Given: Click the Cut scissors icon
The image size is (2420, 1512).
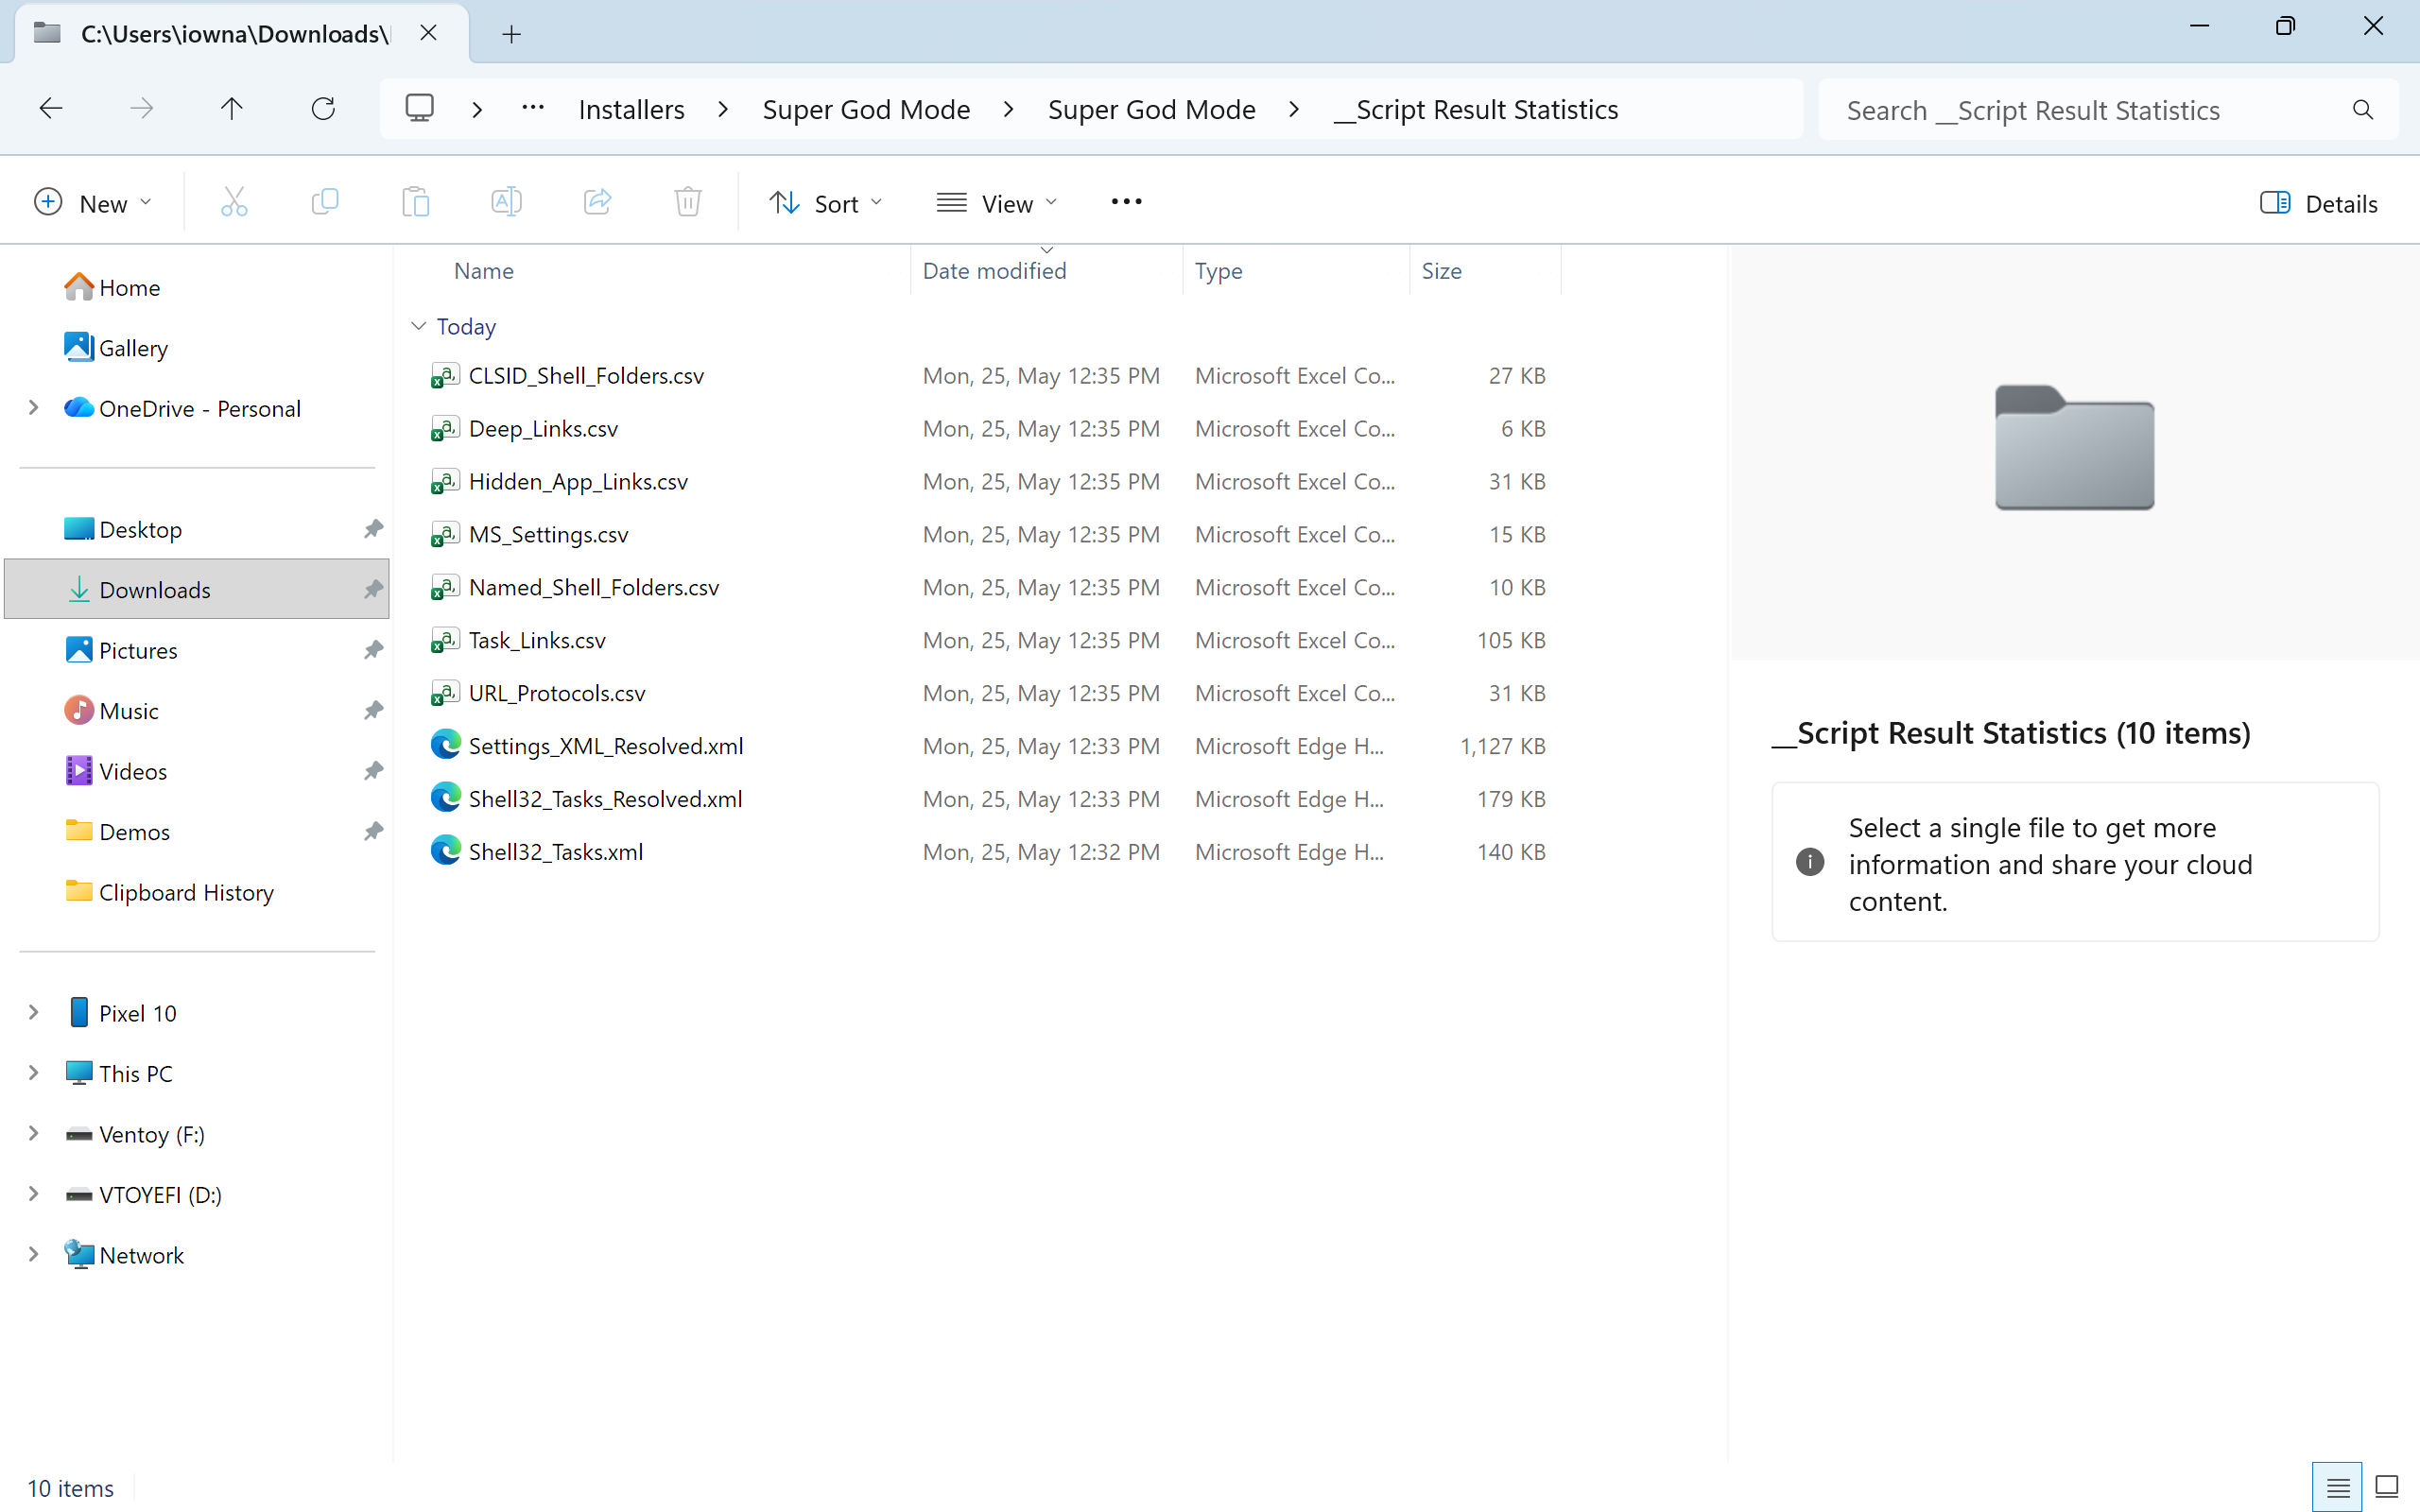Looking at the screenshot, I should (x=234, y=202).
